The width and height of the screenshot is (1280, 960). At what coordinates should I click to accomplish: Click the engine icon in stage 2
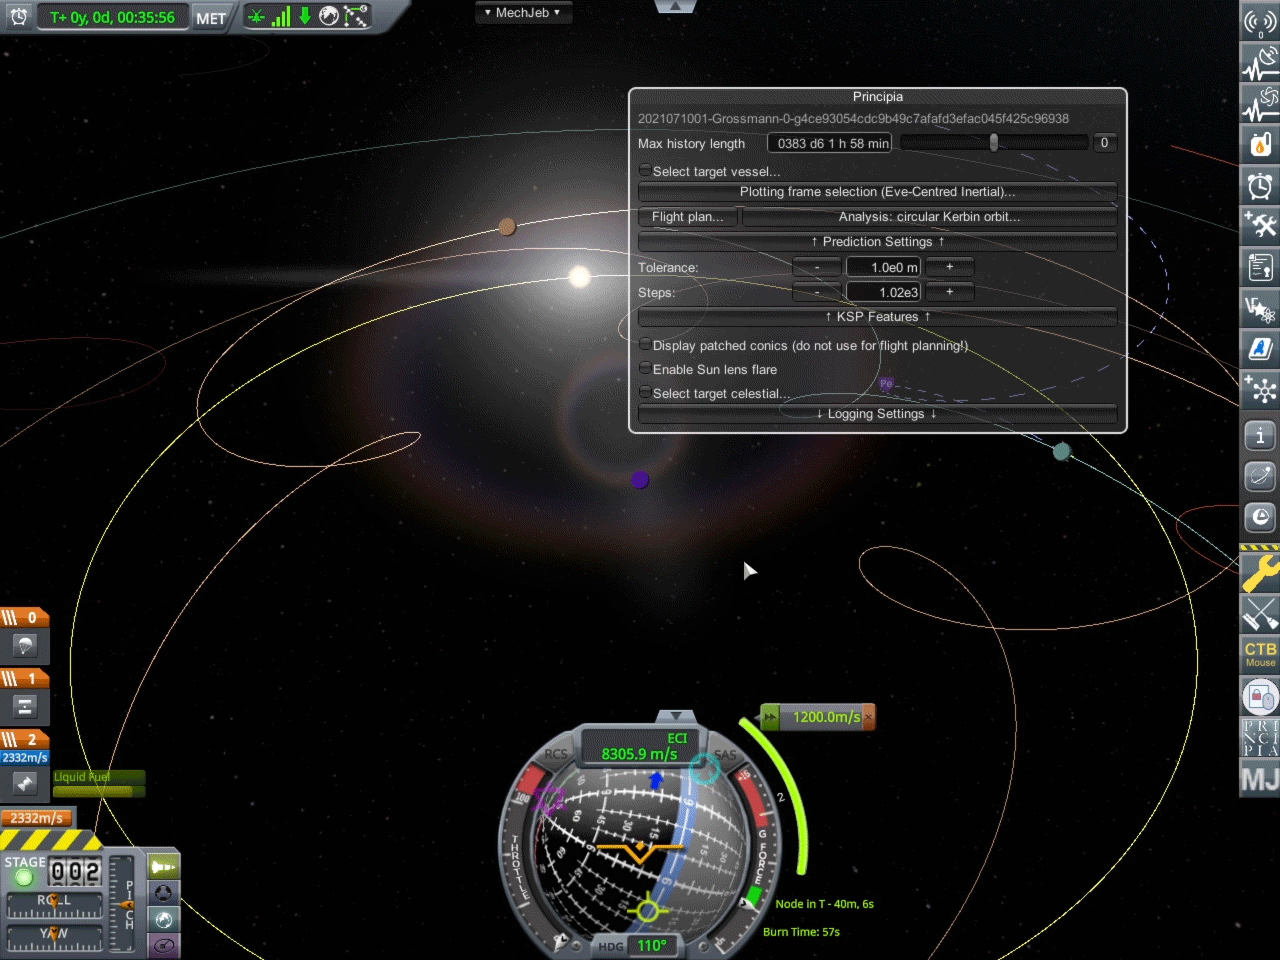[25, 783]
